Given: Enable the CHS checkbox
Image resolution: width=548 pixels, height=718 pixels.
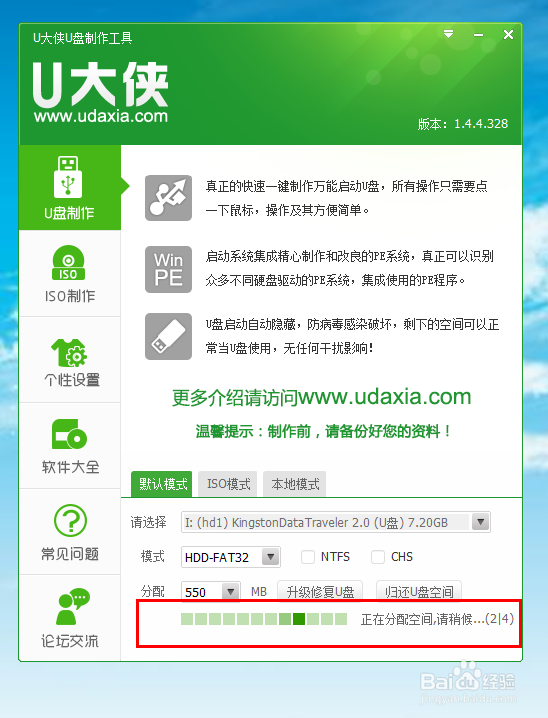Looking at the screenshot, I should 378,557.
